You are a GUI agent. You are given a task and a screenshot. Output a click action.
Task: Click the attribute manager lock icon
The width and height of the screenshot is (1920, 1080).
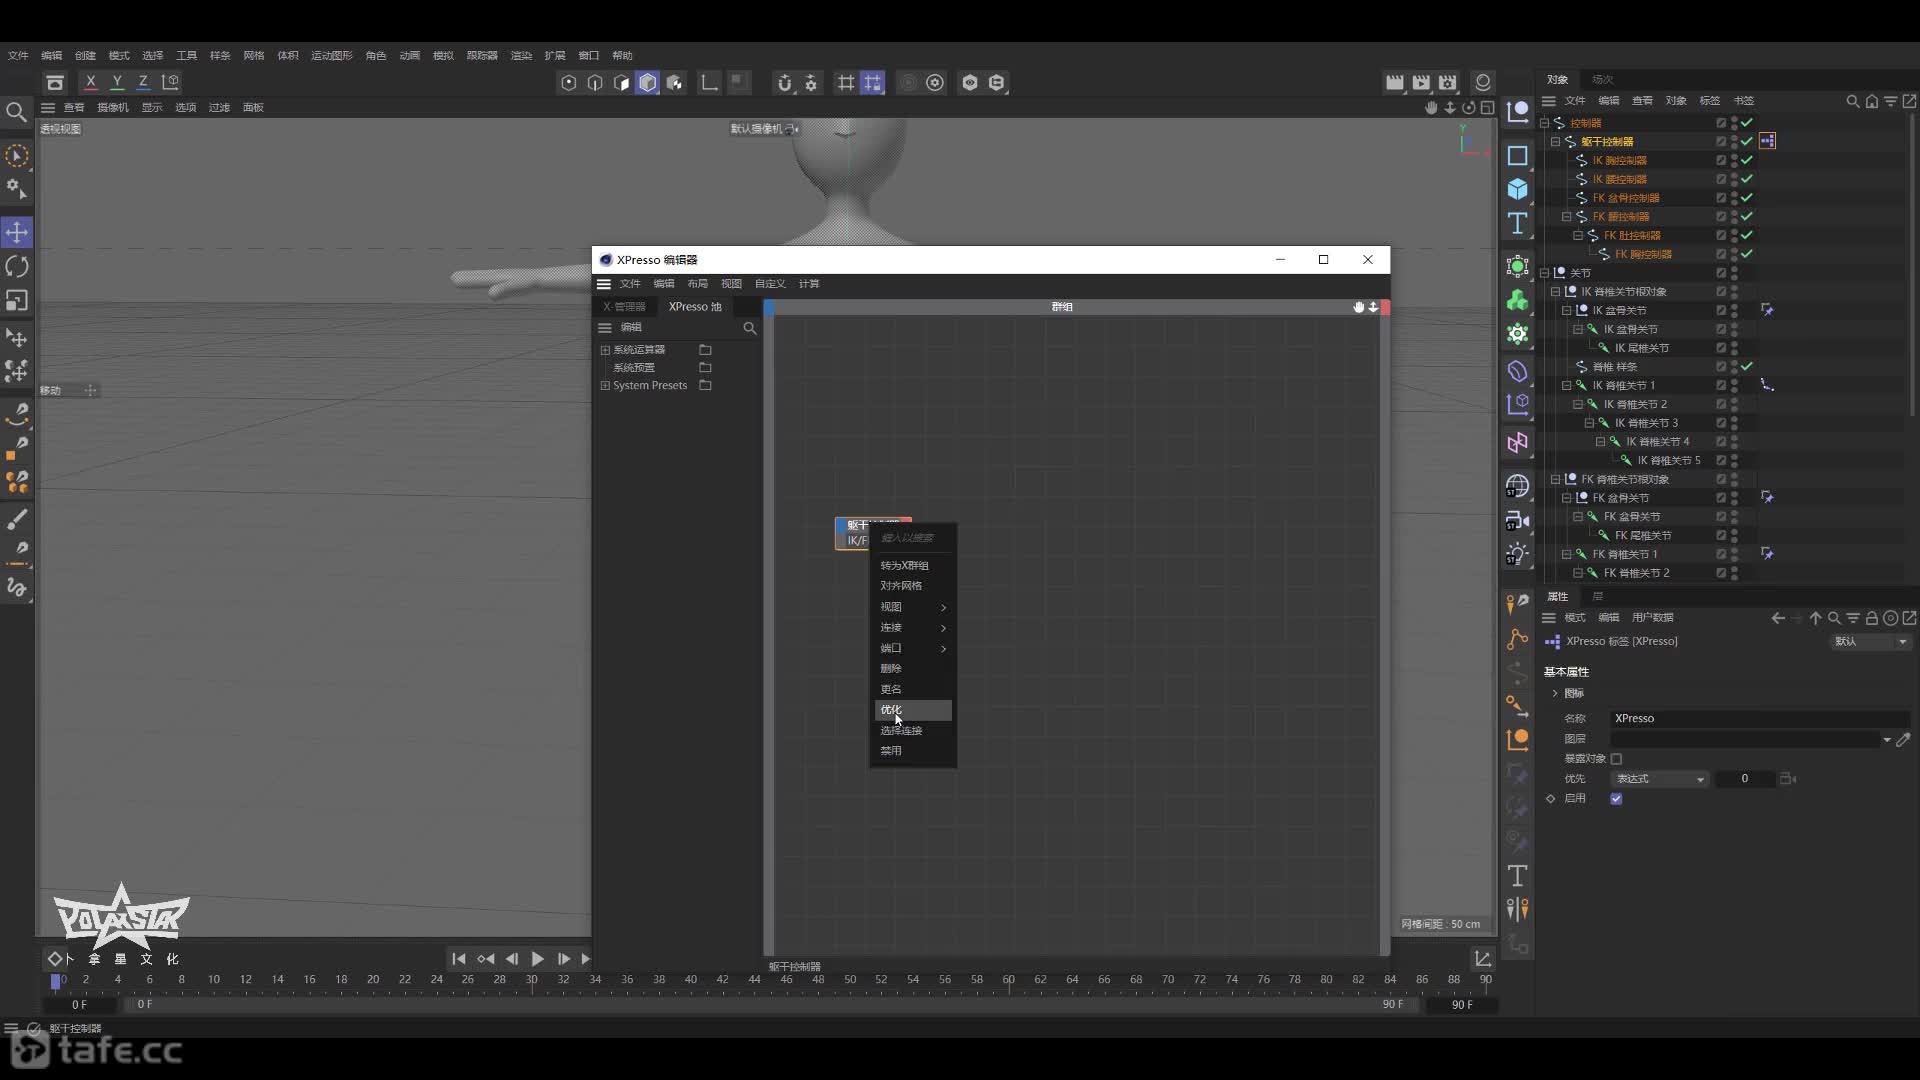1872,618
